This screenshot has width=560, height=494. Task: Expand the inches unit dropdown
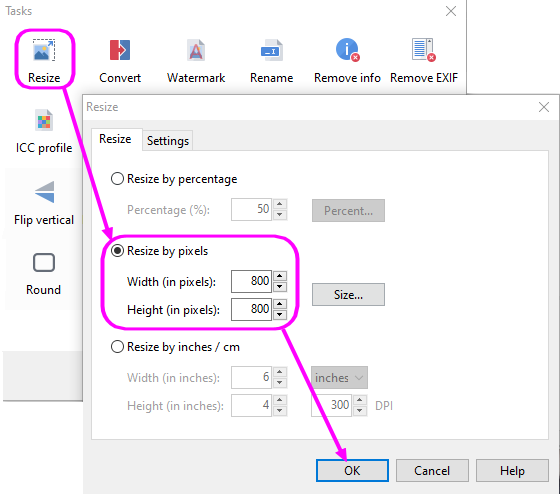click(x=339, y=378)
